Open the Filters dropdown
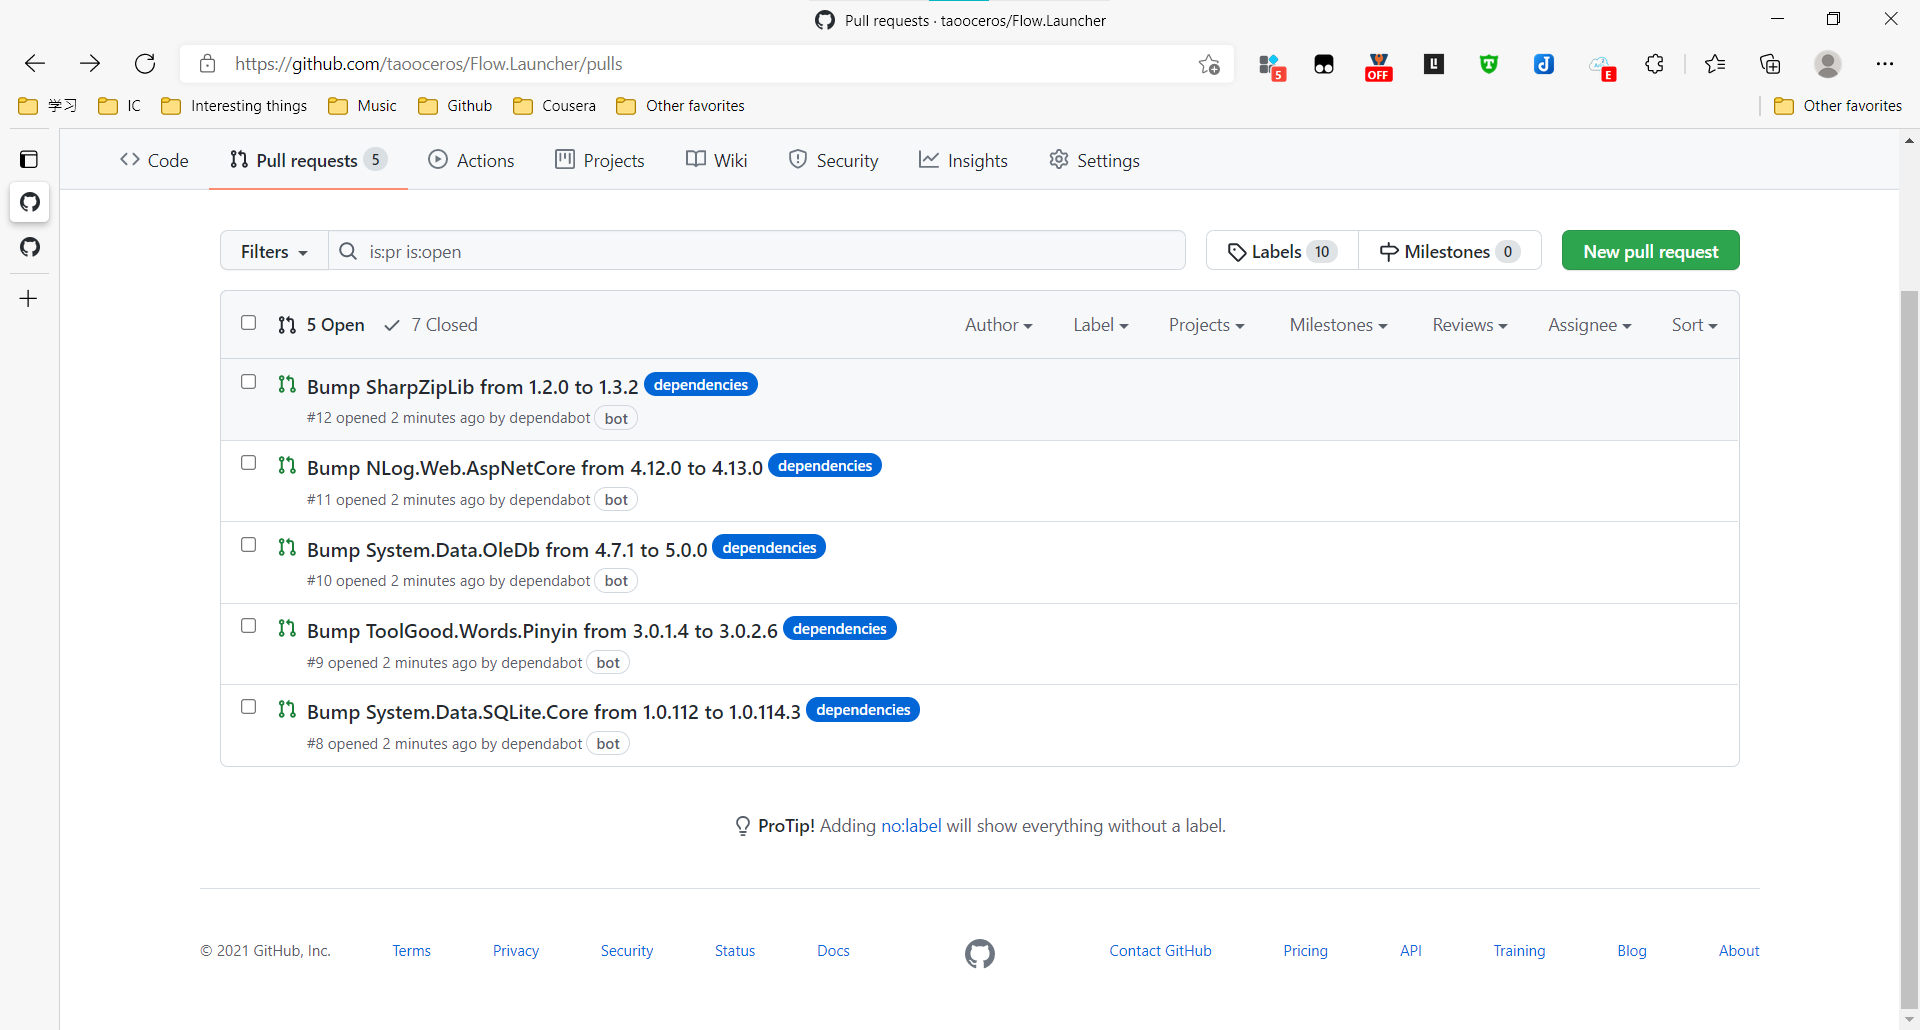The height and width of the screenshot is (1030, 1920). pos(274,251)
